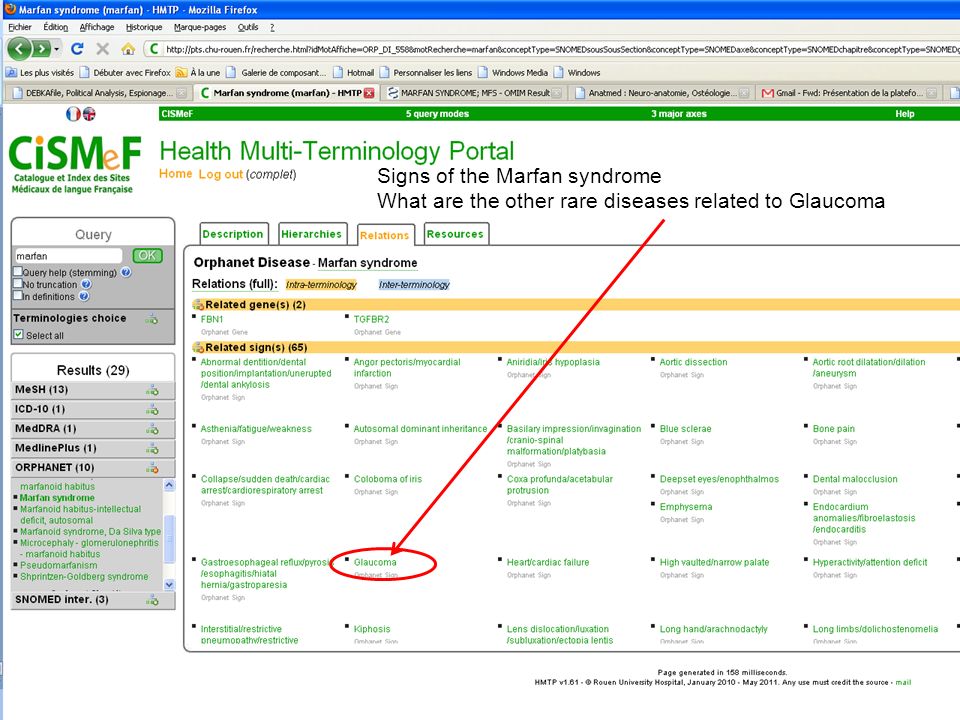
Task: Select Shprintzen-Goldberg syndrome result
Action: click(x=84, y=577)
